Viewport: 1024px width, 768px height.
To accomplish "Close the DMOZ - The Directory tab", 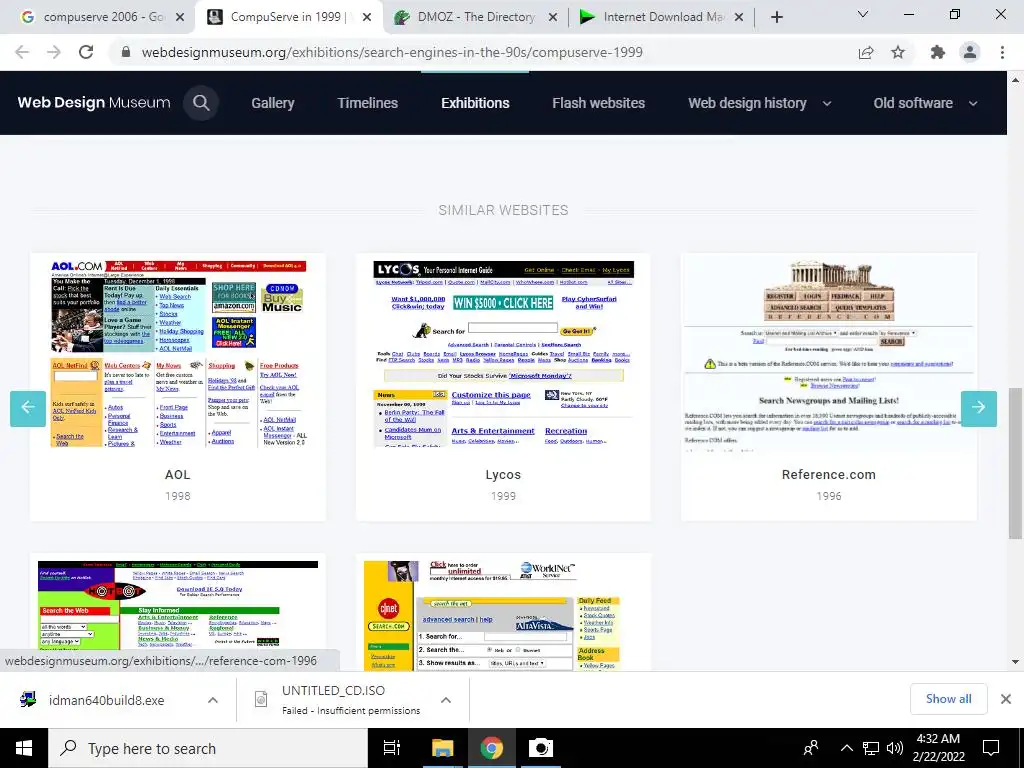I will [x=552, y=17].
